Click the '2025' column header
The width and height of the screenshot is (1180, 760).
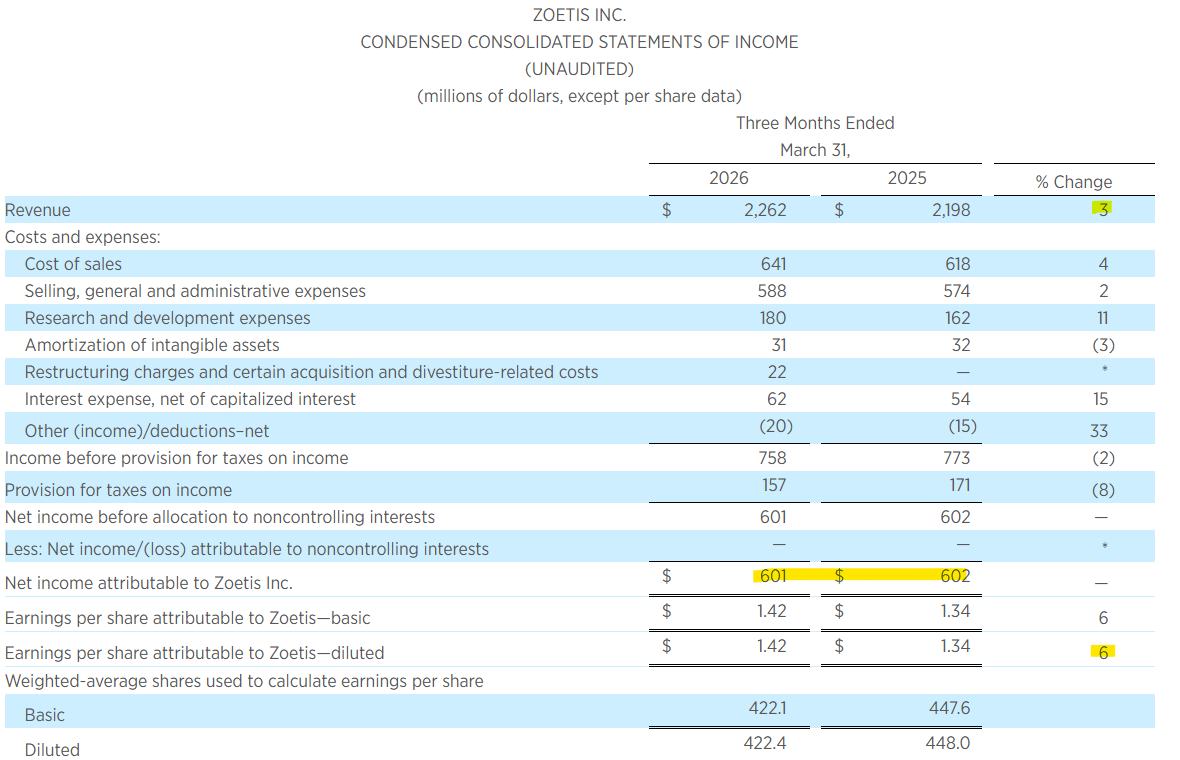click(x=907, y=178)
